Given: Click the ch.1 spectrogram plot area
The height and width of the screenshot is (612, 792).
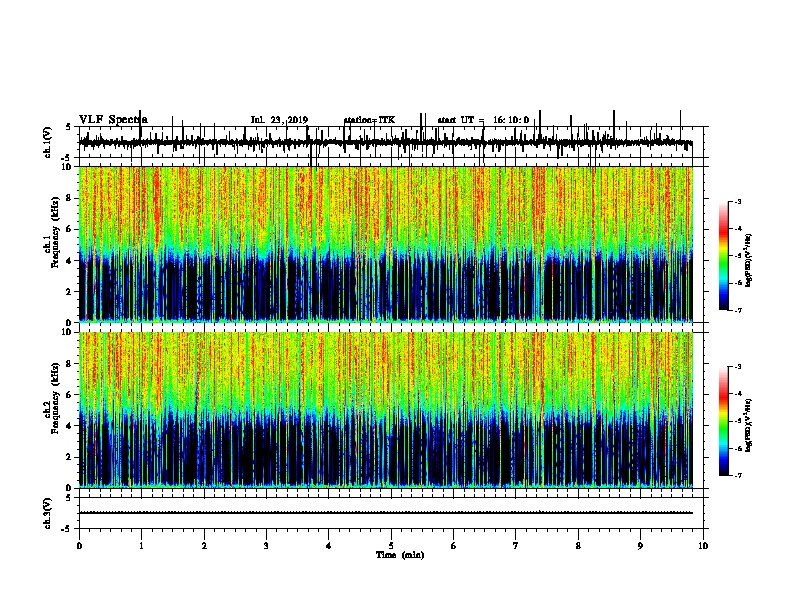Looking at the screenshot, I should [x=386, y=244].
